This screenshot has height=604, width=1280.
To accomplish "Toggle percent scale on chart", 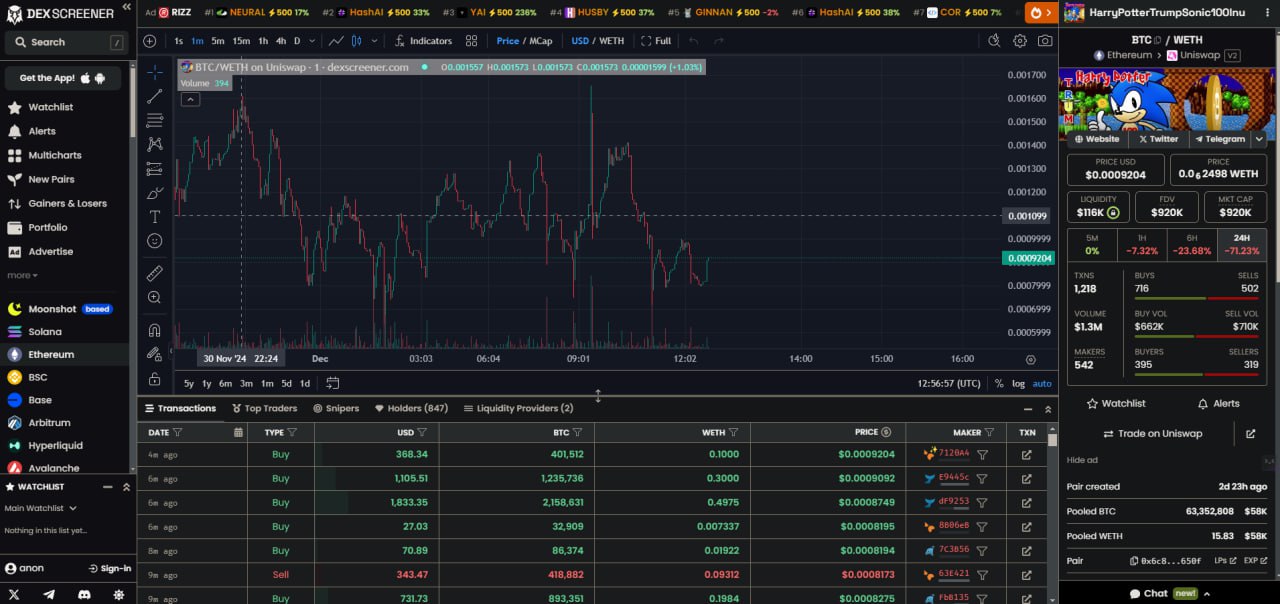I will 999,383.
